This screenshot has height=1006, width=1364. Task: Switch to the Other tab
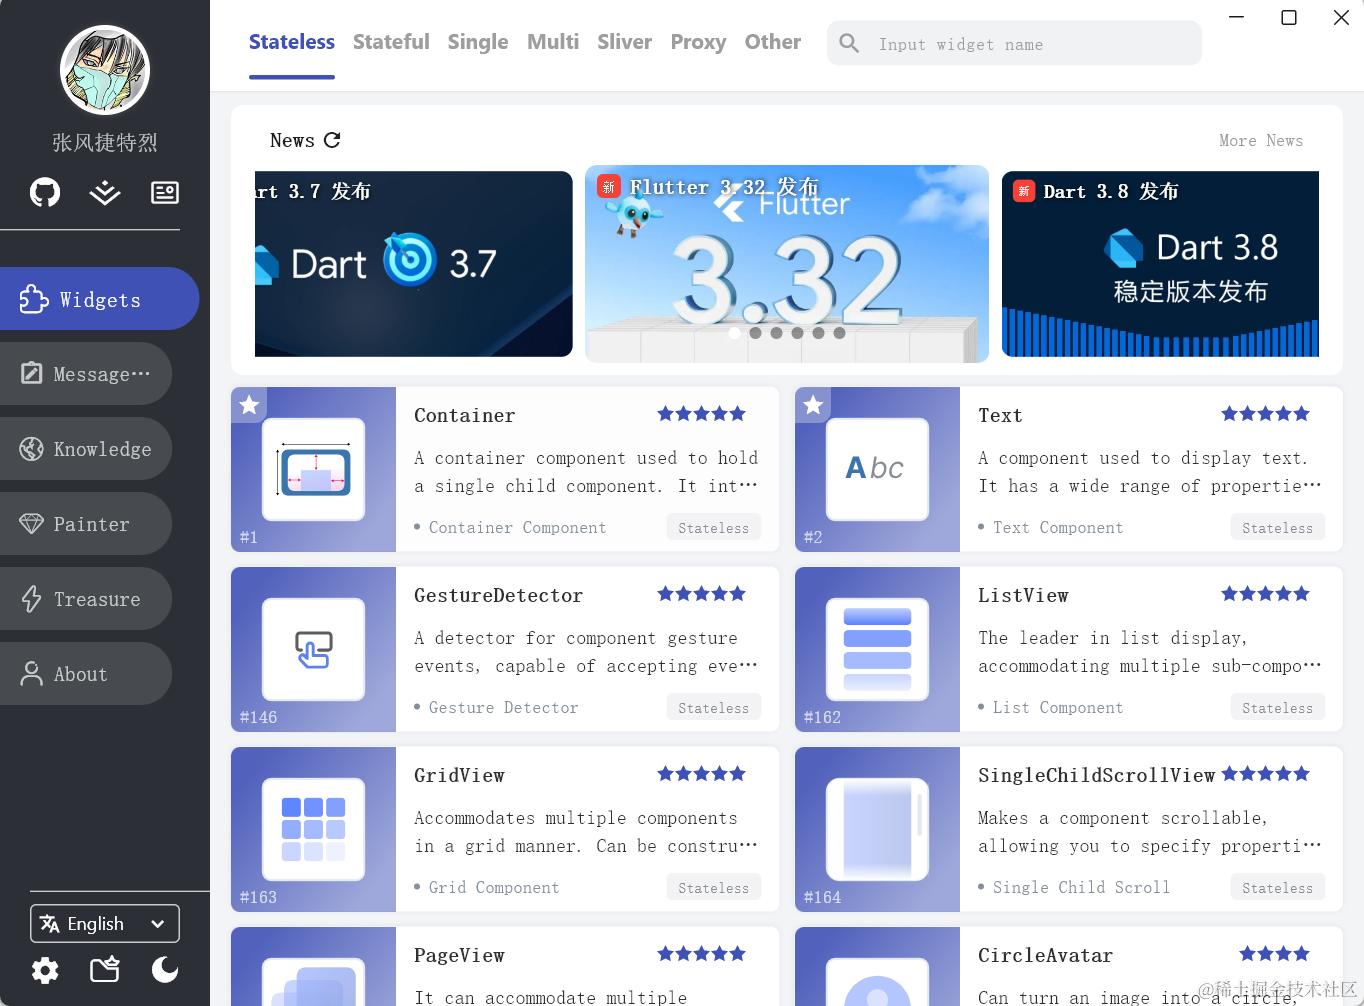pyautogui.click(x=773, y=42)
